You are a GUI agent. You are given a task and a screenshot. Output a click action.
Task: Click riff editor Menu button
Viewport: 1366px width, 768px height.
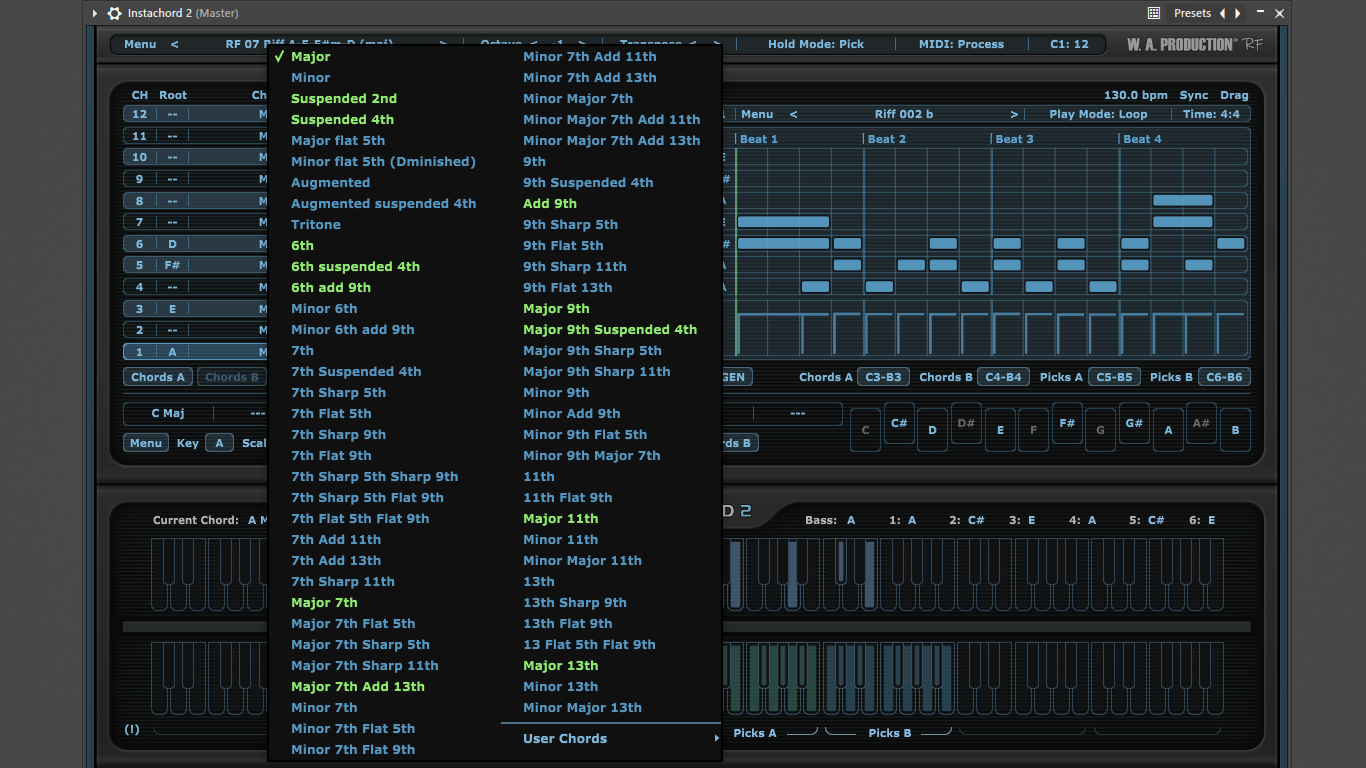click(x=757, y=114)
